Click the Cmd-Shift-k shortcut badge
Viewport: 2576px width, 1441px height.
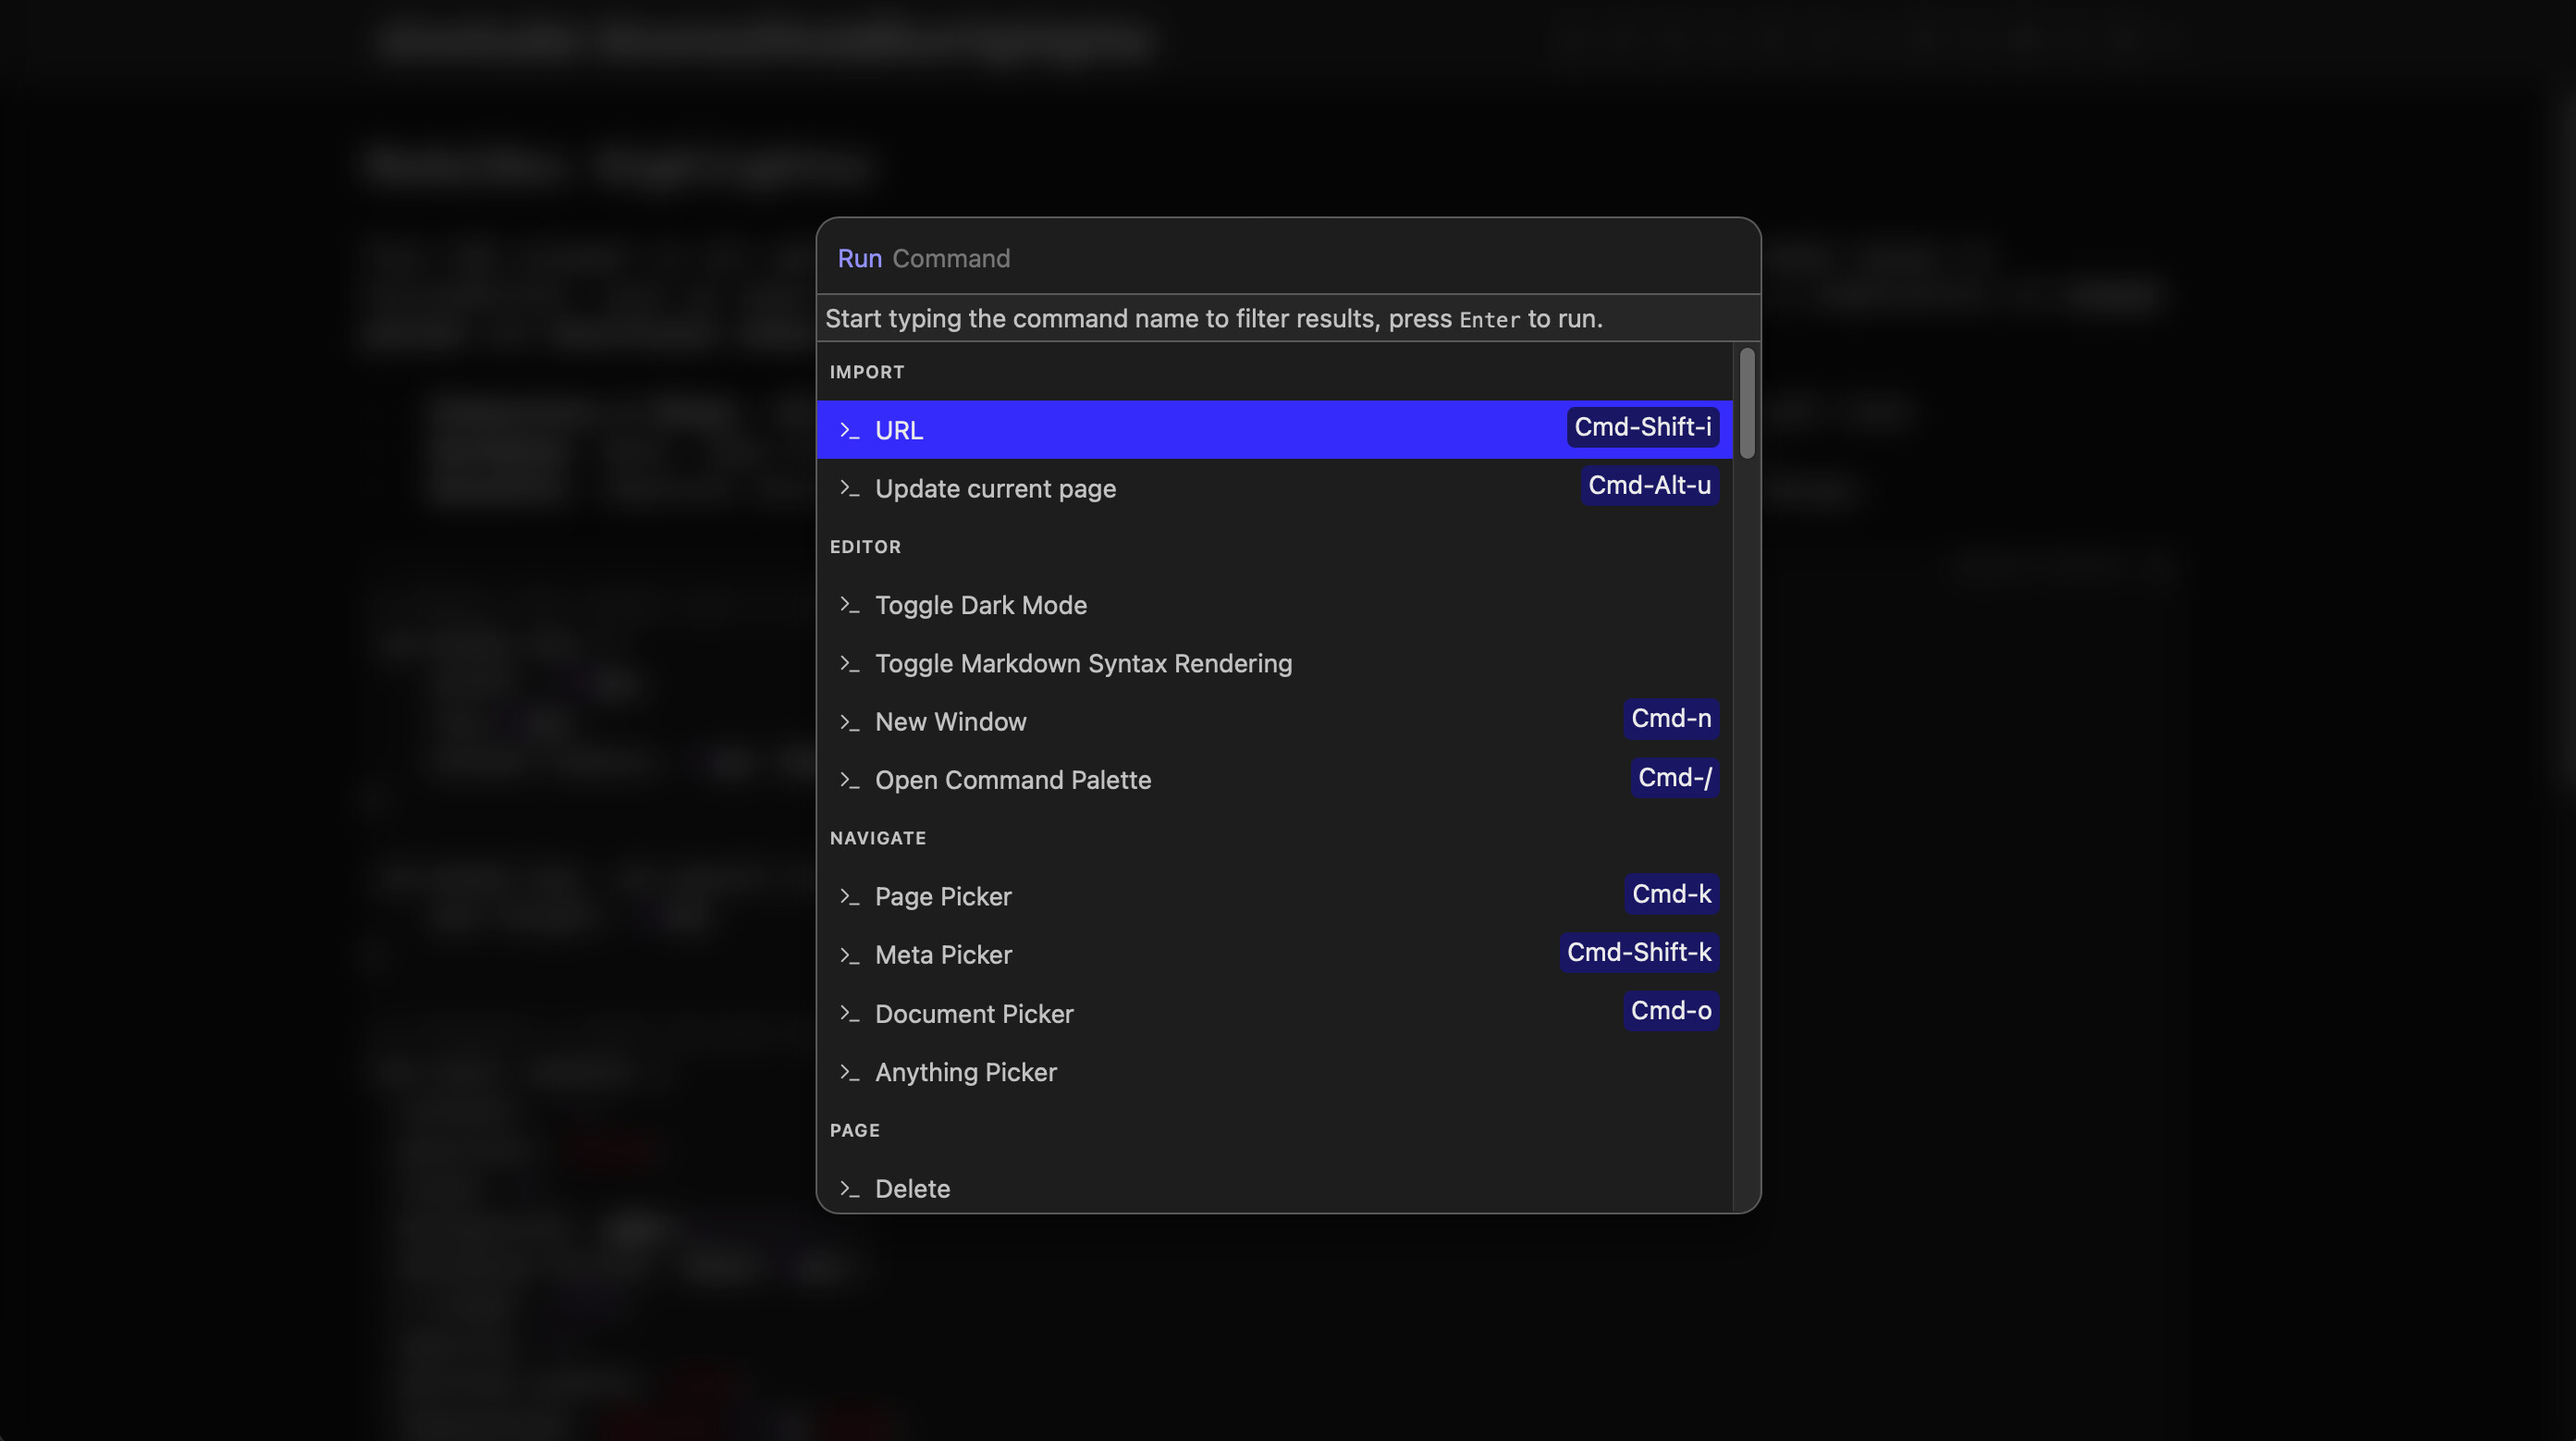1638,952
